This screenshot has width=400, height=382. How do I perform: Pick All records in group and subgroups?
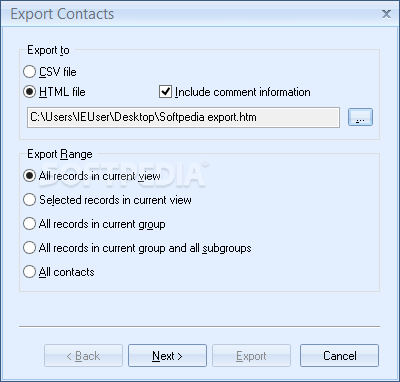[x=29, y=248]
